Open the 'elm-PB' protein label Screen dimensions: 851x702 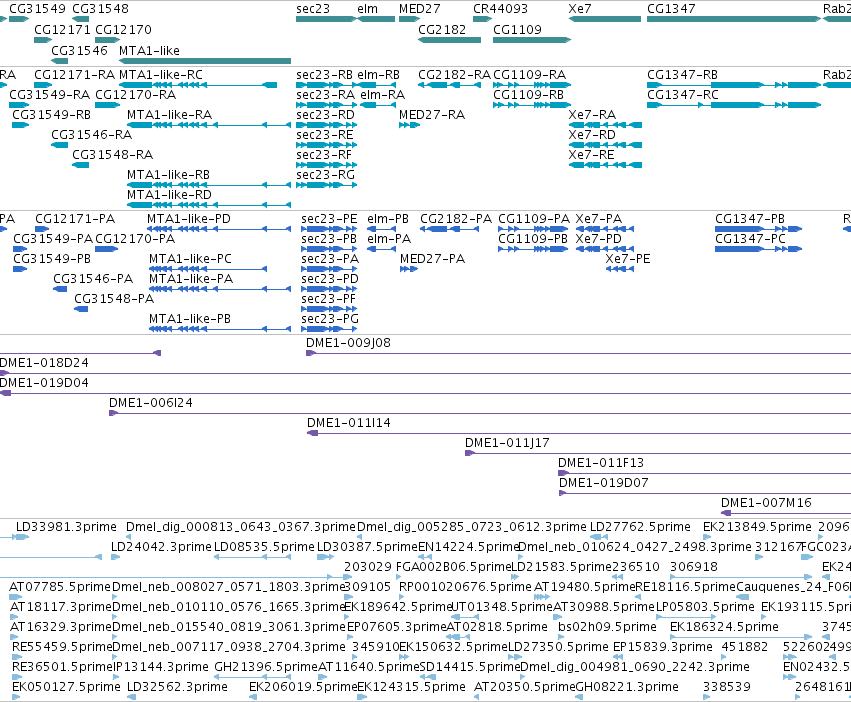coord(388,219)
